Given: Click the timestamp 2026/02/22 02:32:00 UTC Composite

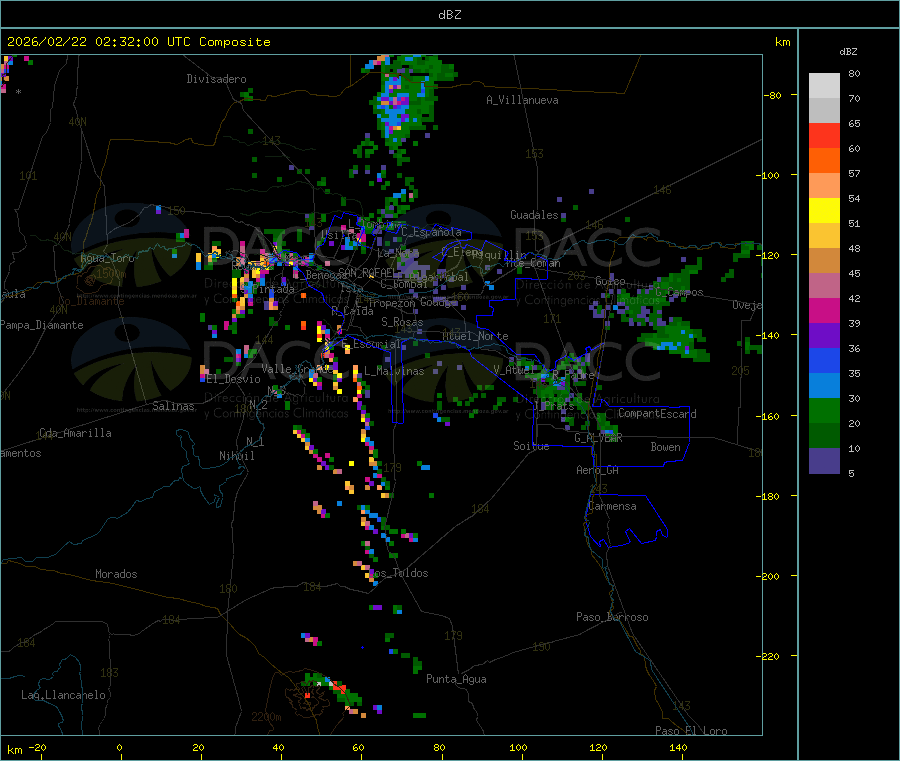Looking at the screenshot, I should click(x=138, y=42).
